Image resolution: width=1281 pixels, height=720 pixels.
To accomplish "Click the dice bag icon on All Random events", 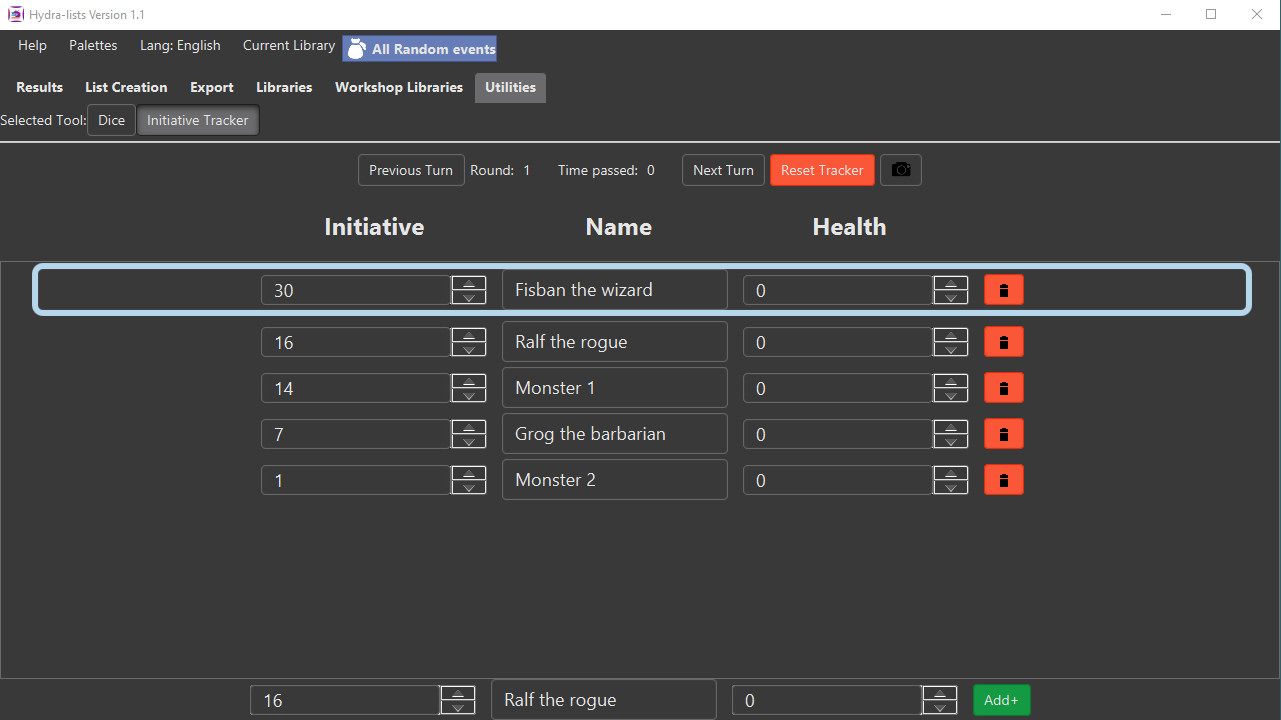I will [x=356, y=48].
